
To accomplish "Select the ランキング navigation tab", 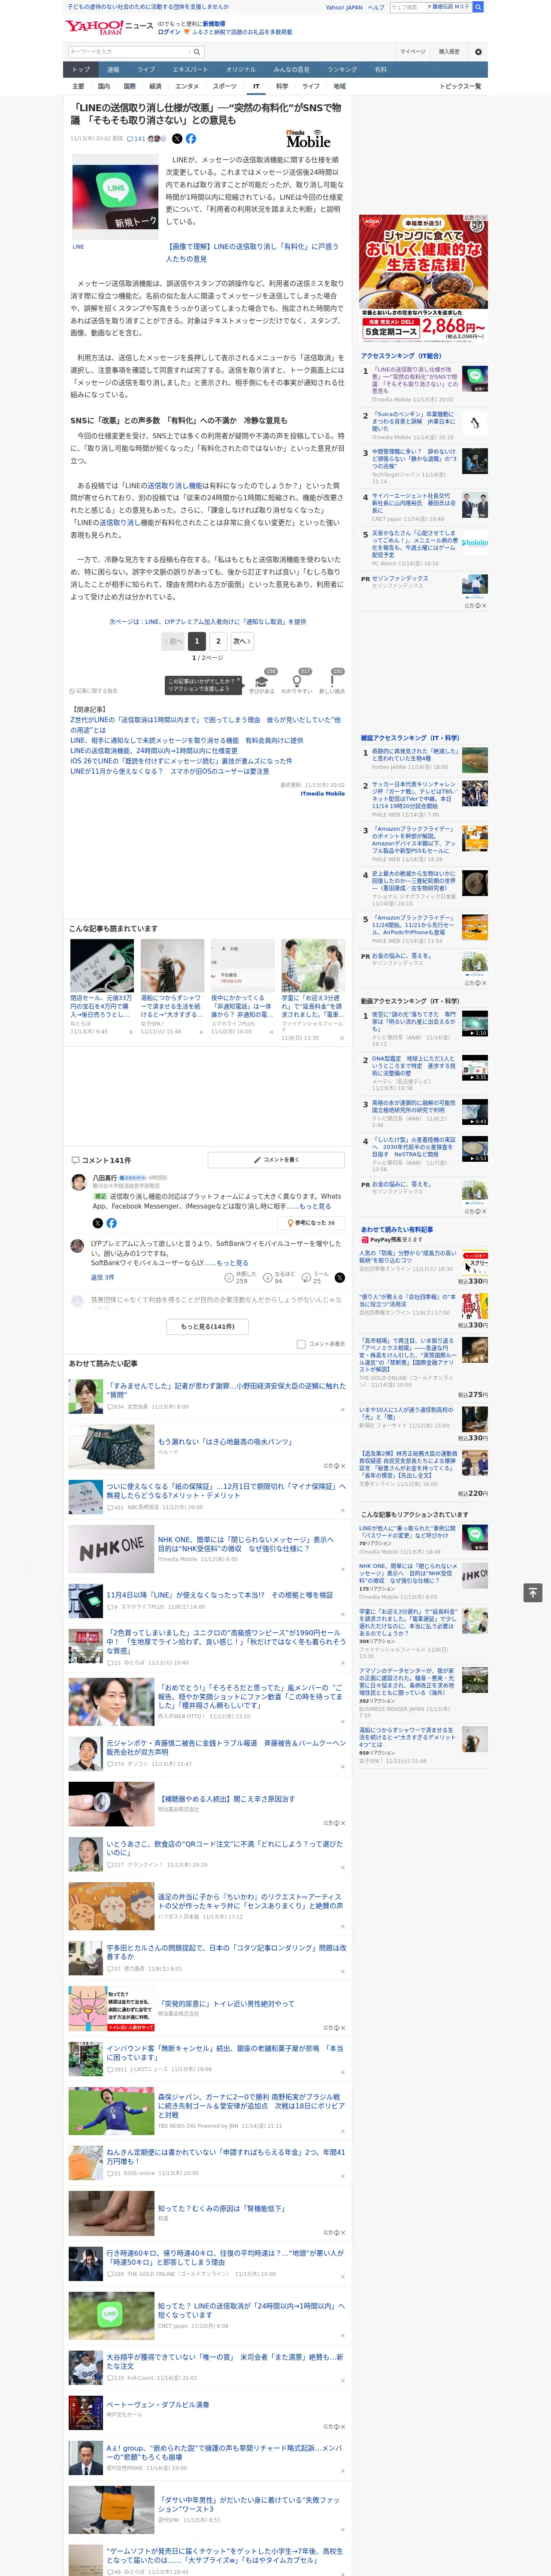I will [342, 70].
